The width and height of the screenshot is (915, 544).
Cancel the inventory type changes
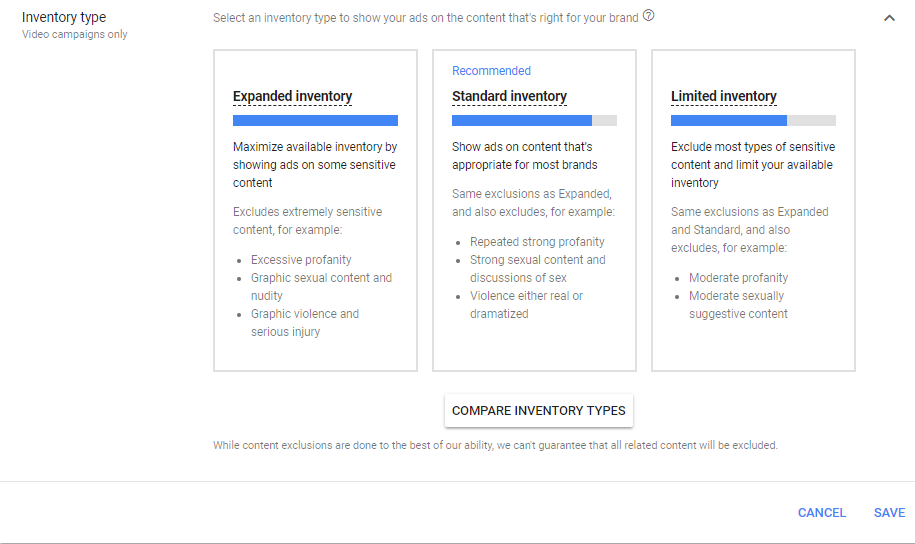pos(822,513)
